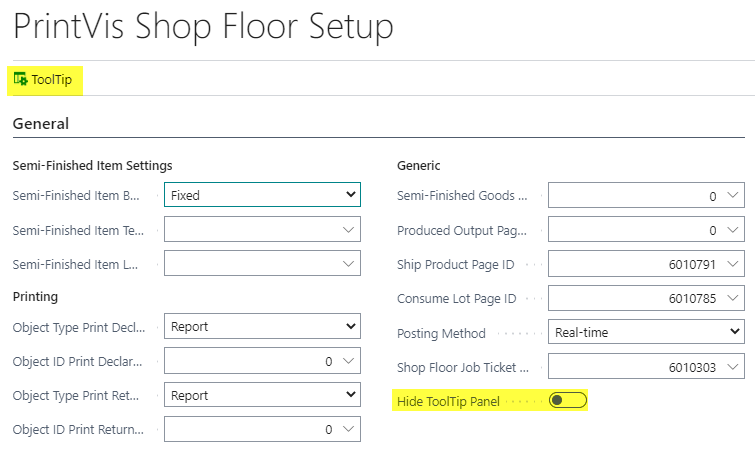This screenshot has width=755, height=454.
Task: Expand Consume Lot Page ID lookup chevron
Action: click(x=732, y=298)
